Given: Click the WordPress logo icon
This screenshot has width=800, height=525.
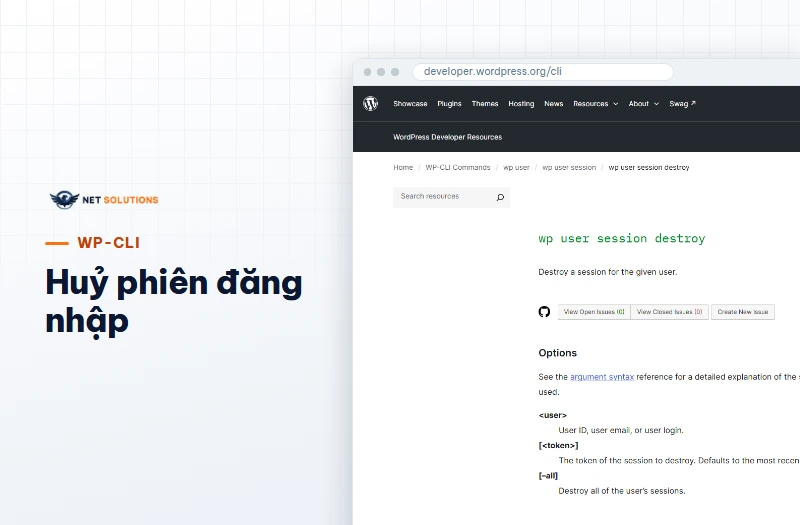Looking at the screenshot, I should pyautogui.click(x=370, y=104).
